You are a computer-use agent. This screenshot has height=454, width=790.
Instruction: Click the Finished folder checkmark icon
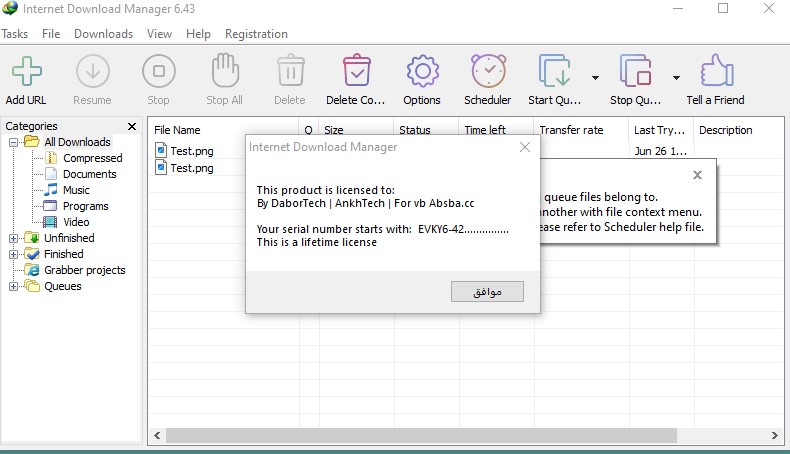(x=32, y=253)
